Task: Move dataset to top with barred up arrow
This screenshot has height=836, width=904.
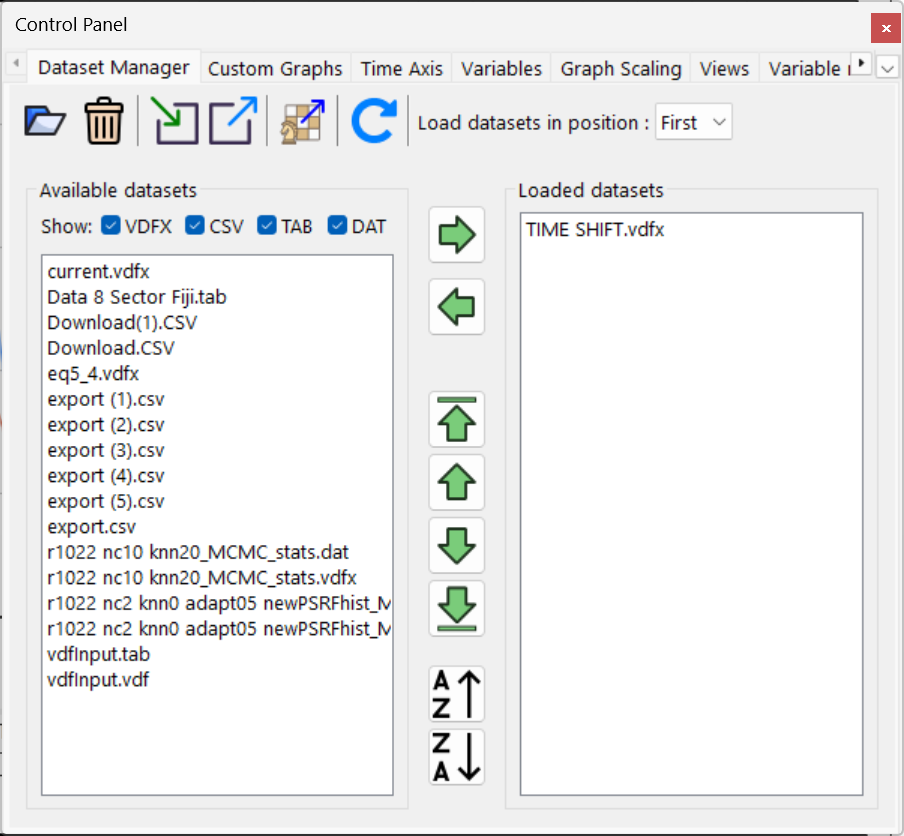Action: tap(456, 419)
